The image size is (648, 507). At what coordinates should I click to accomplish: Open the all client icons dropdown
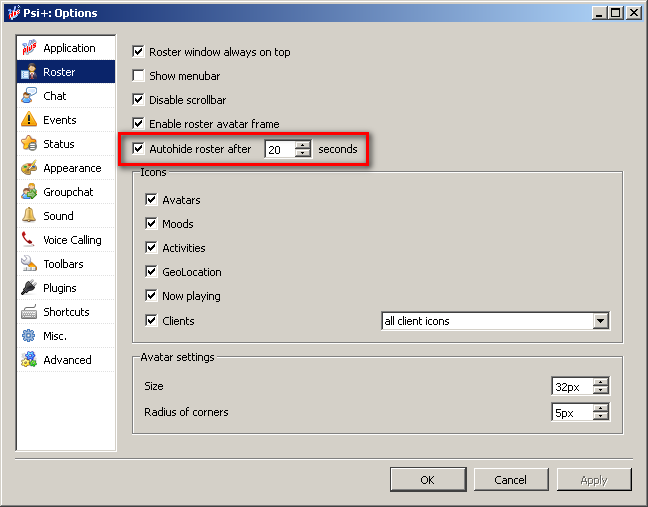tap(600, 321)
